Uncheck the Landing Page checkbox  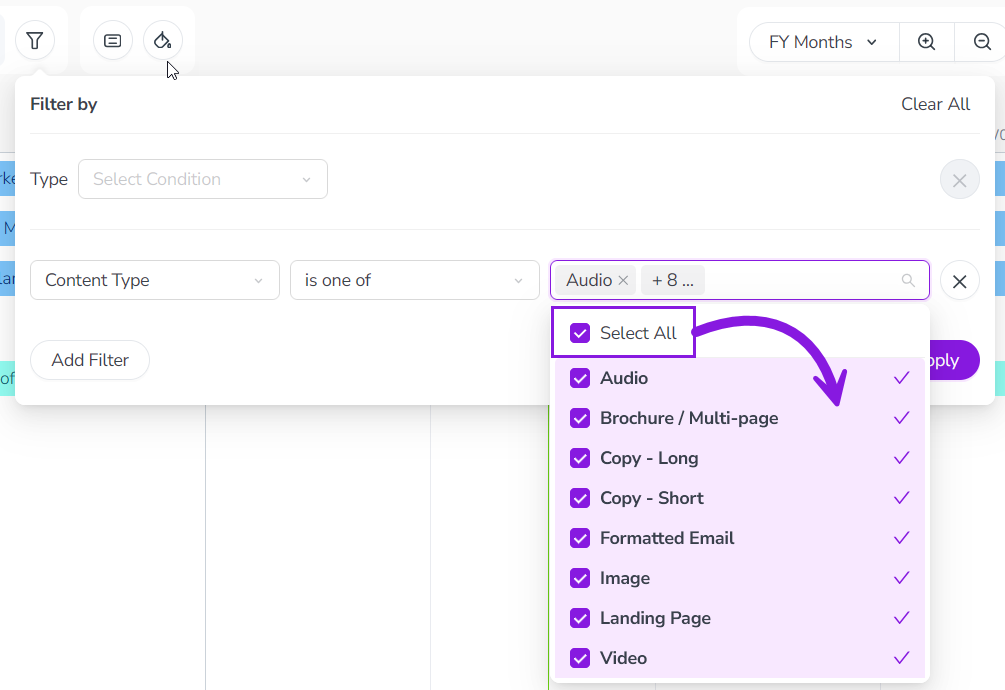click(580, 618)
